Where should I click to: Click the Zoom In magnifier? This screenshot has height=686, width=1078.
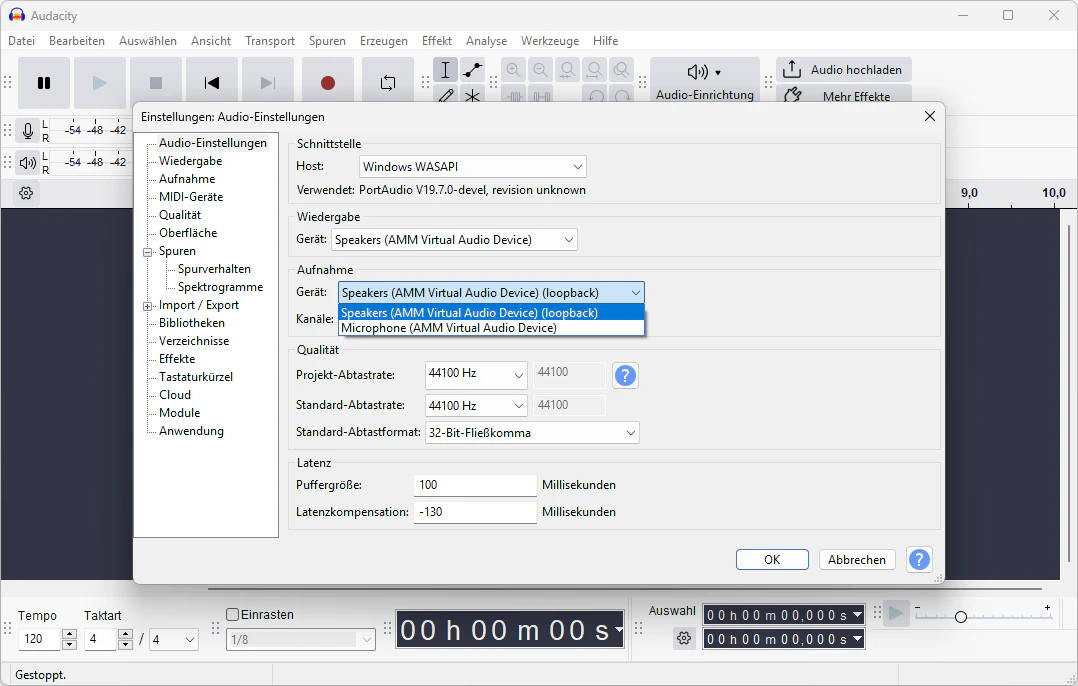click(x=514, y=70)
